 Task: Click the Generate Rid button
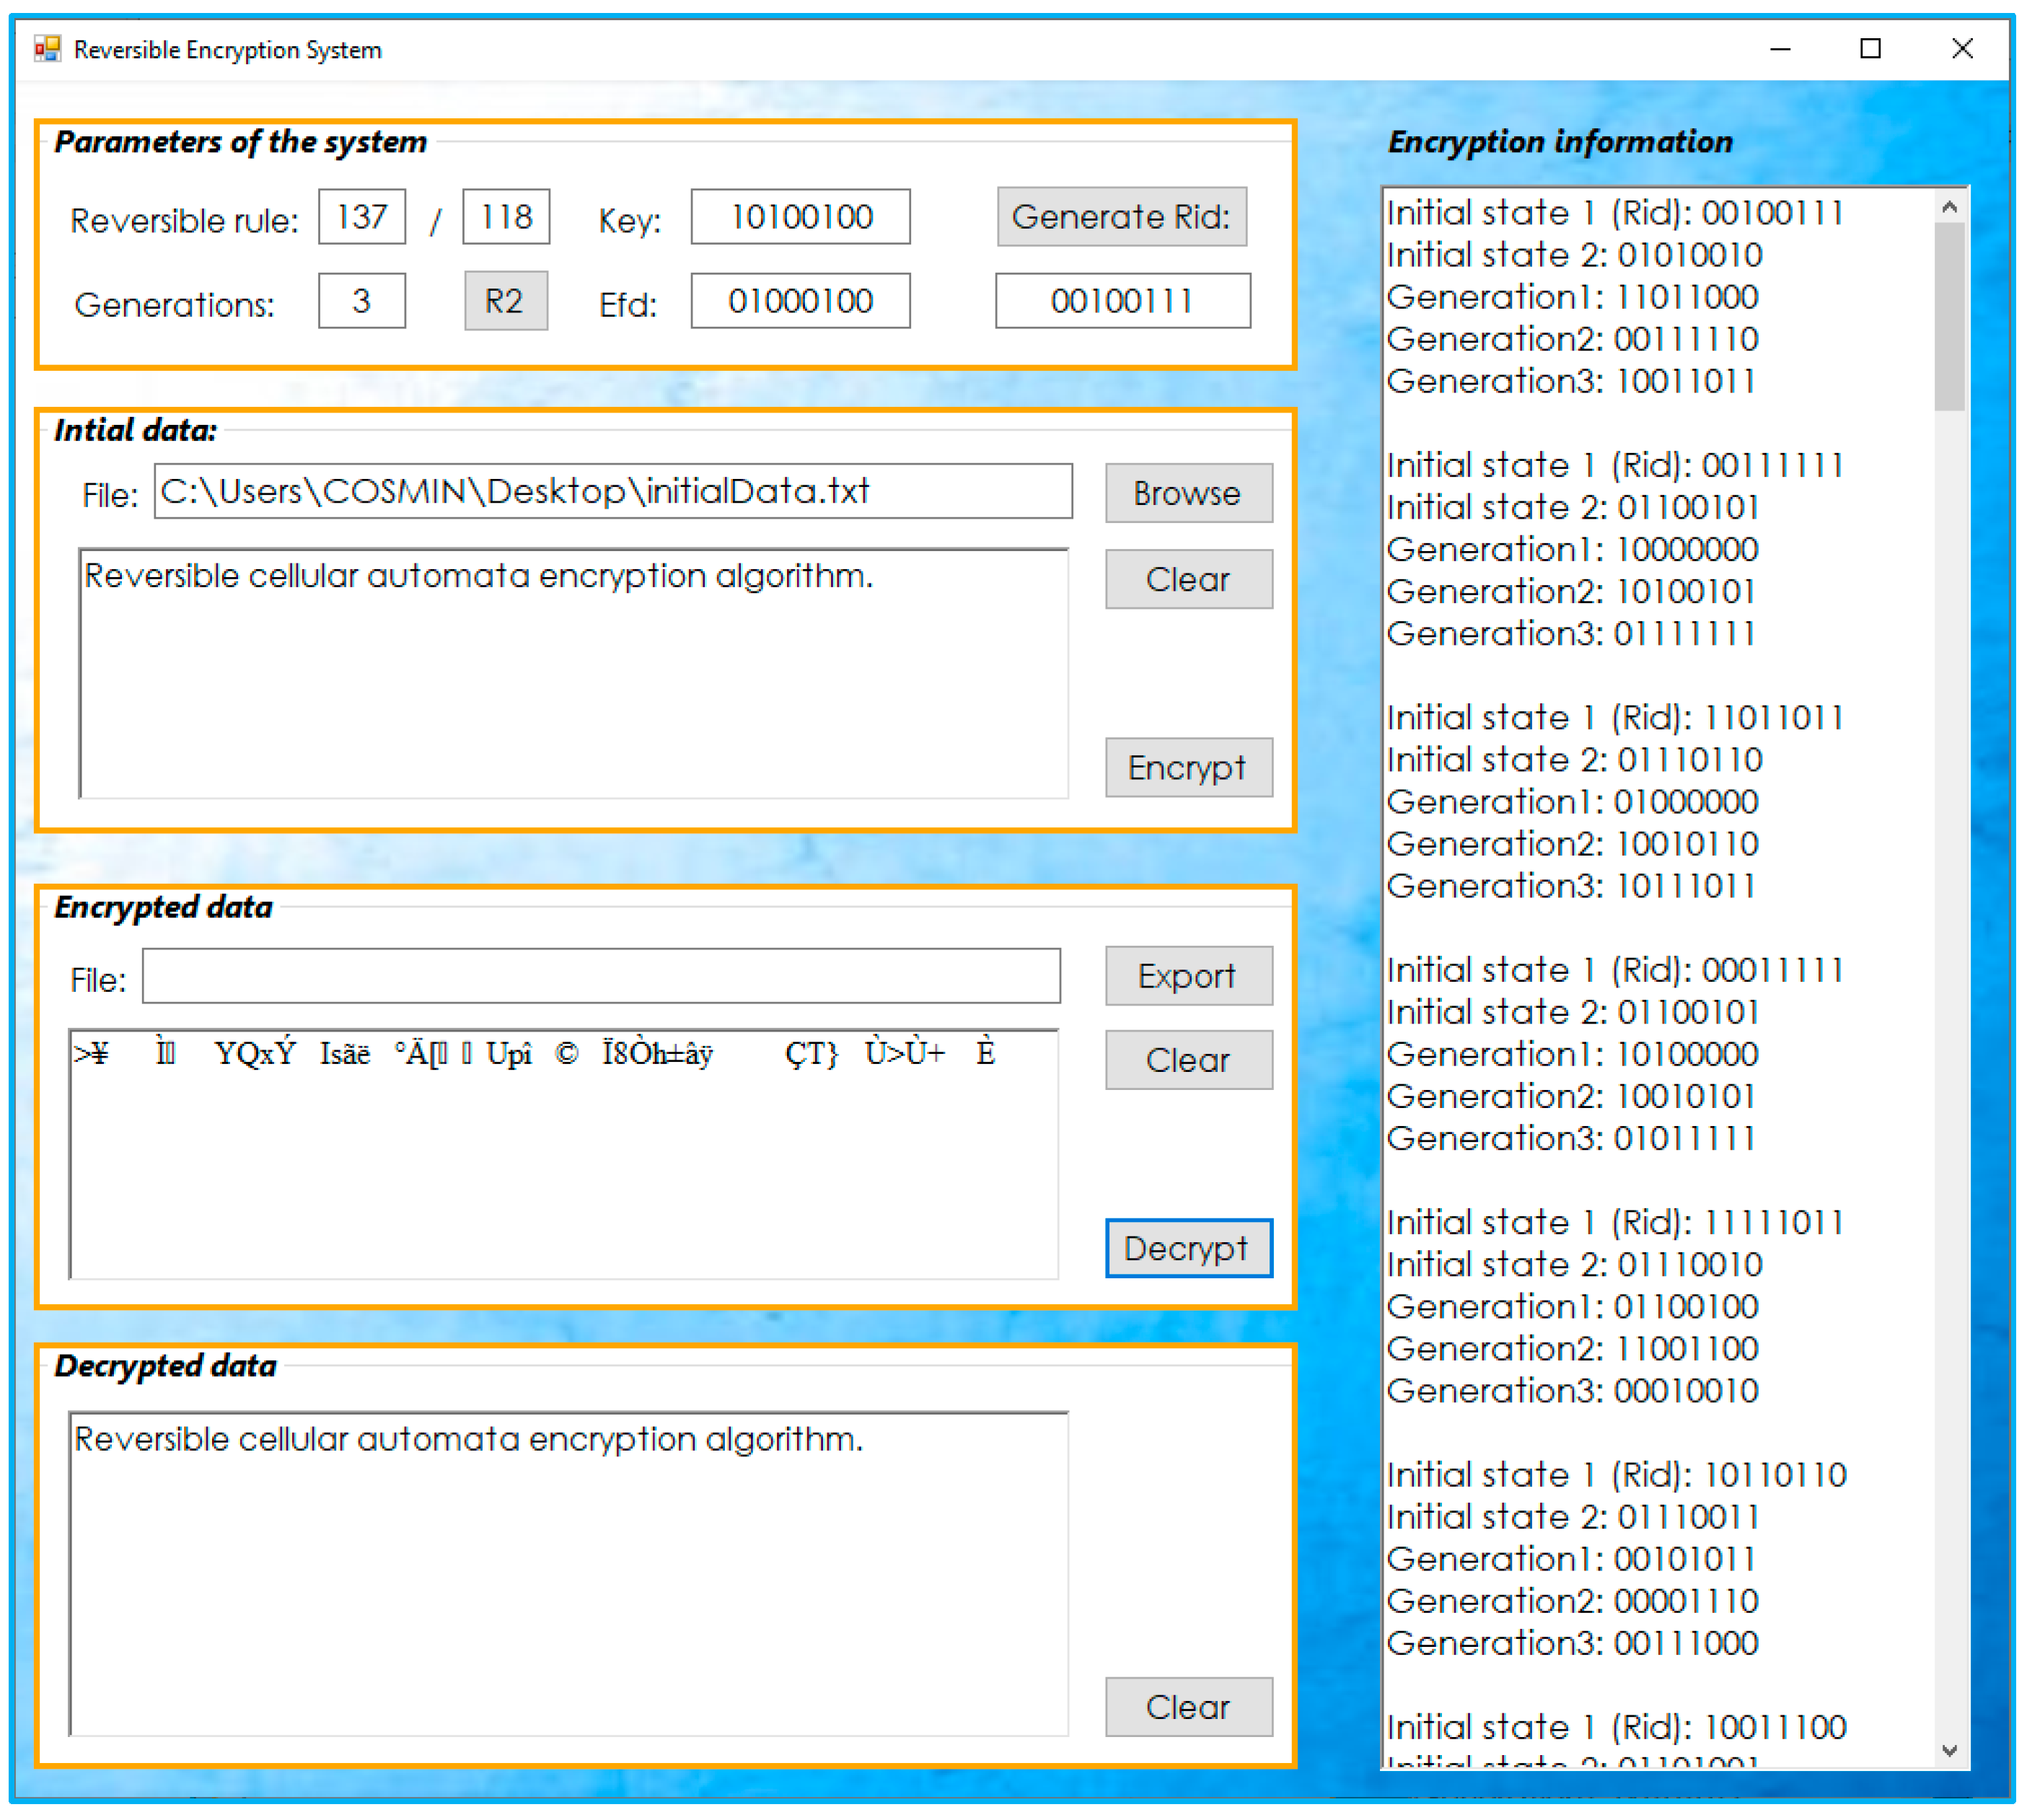tap(1121, 216)
